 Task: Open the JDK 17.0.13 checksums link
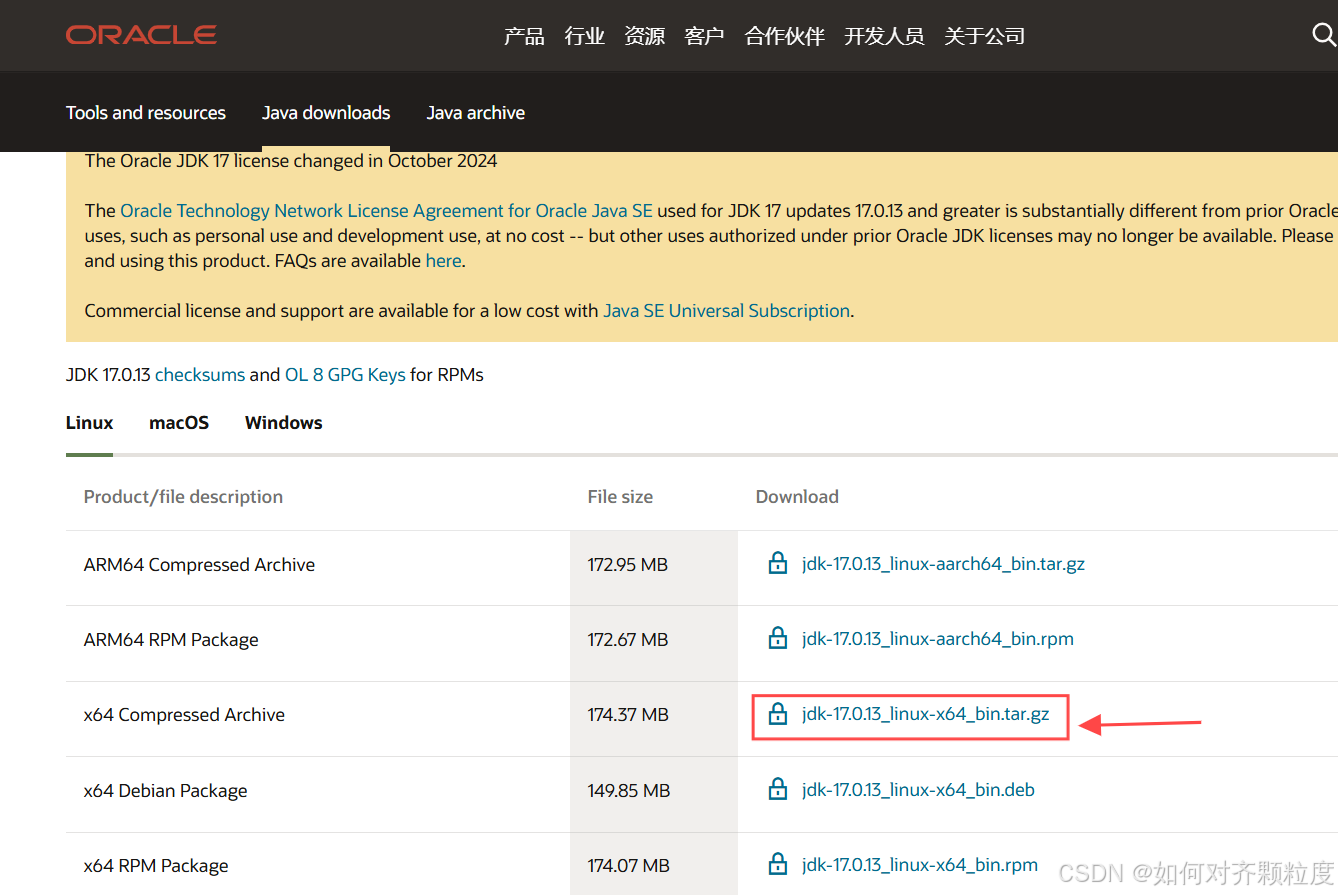point(200,375)
